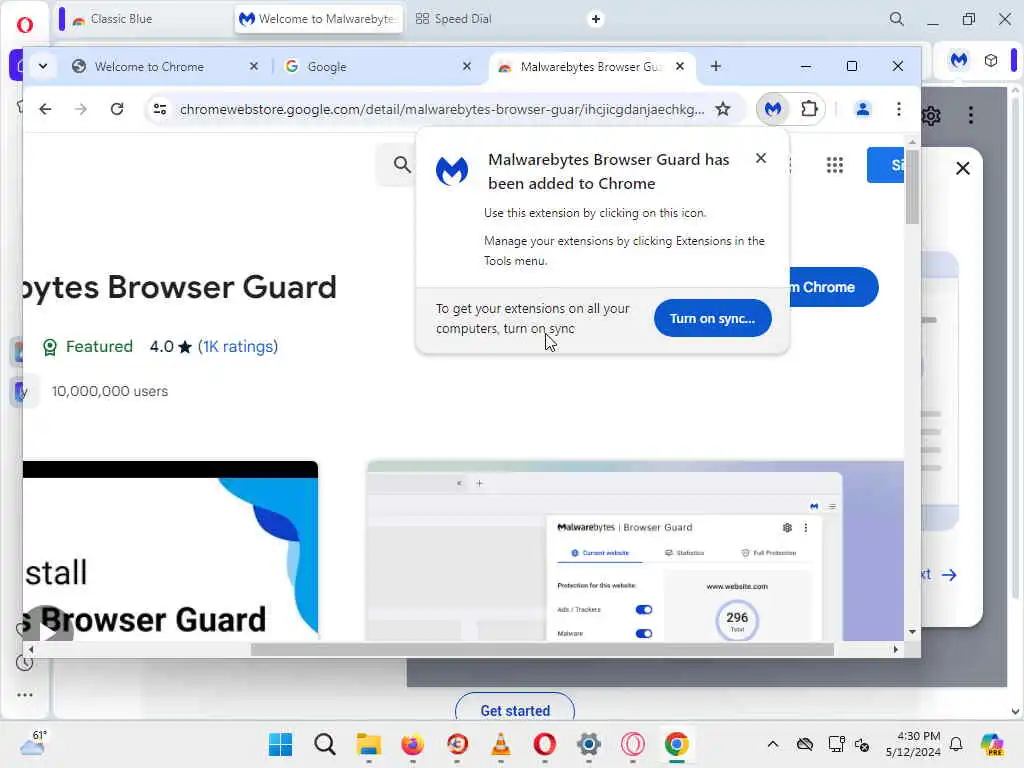This screenshot has height=768, width=1024.
Task: Bookmark this page with the star icon
Action: 722,109
